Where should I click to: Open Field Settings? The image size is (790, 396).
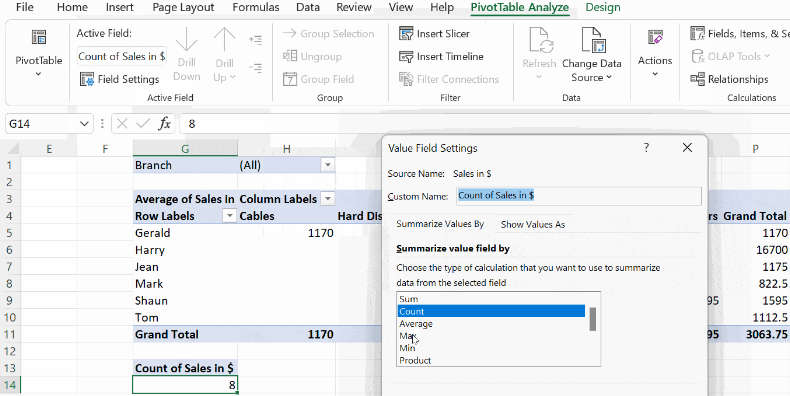click(x=119, y=79)
